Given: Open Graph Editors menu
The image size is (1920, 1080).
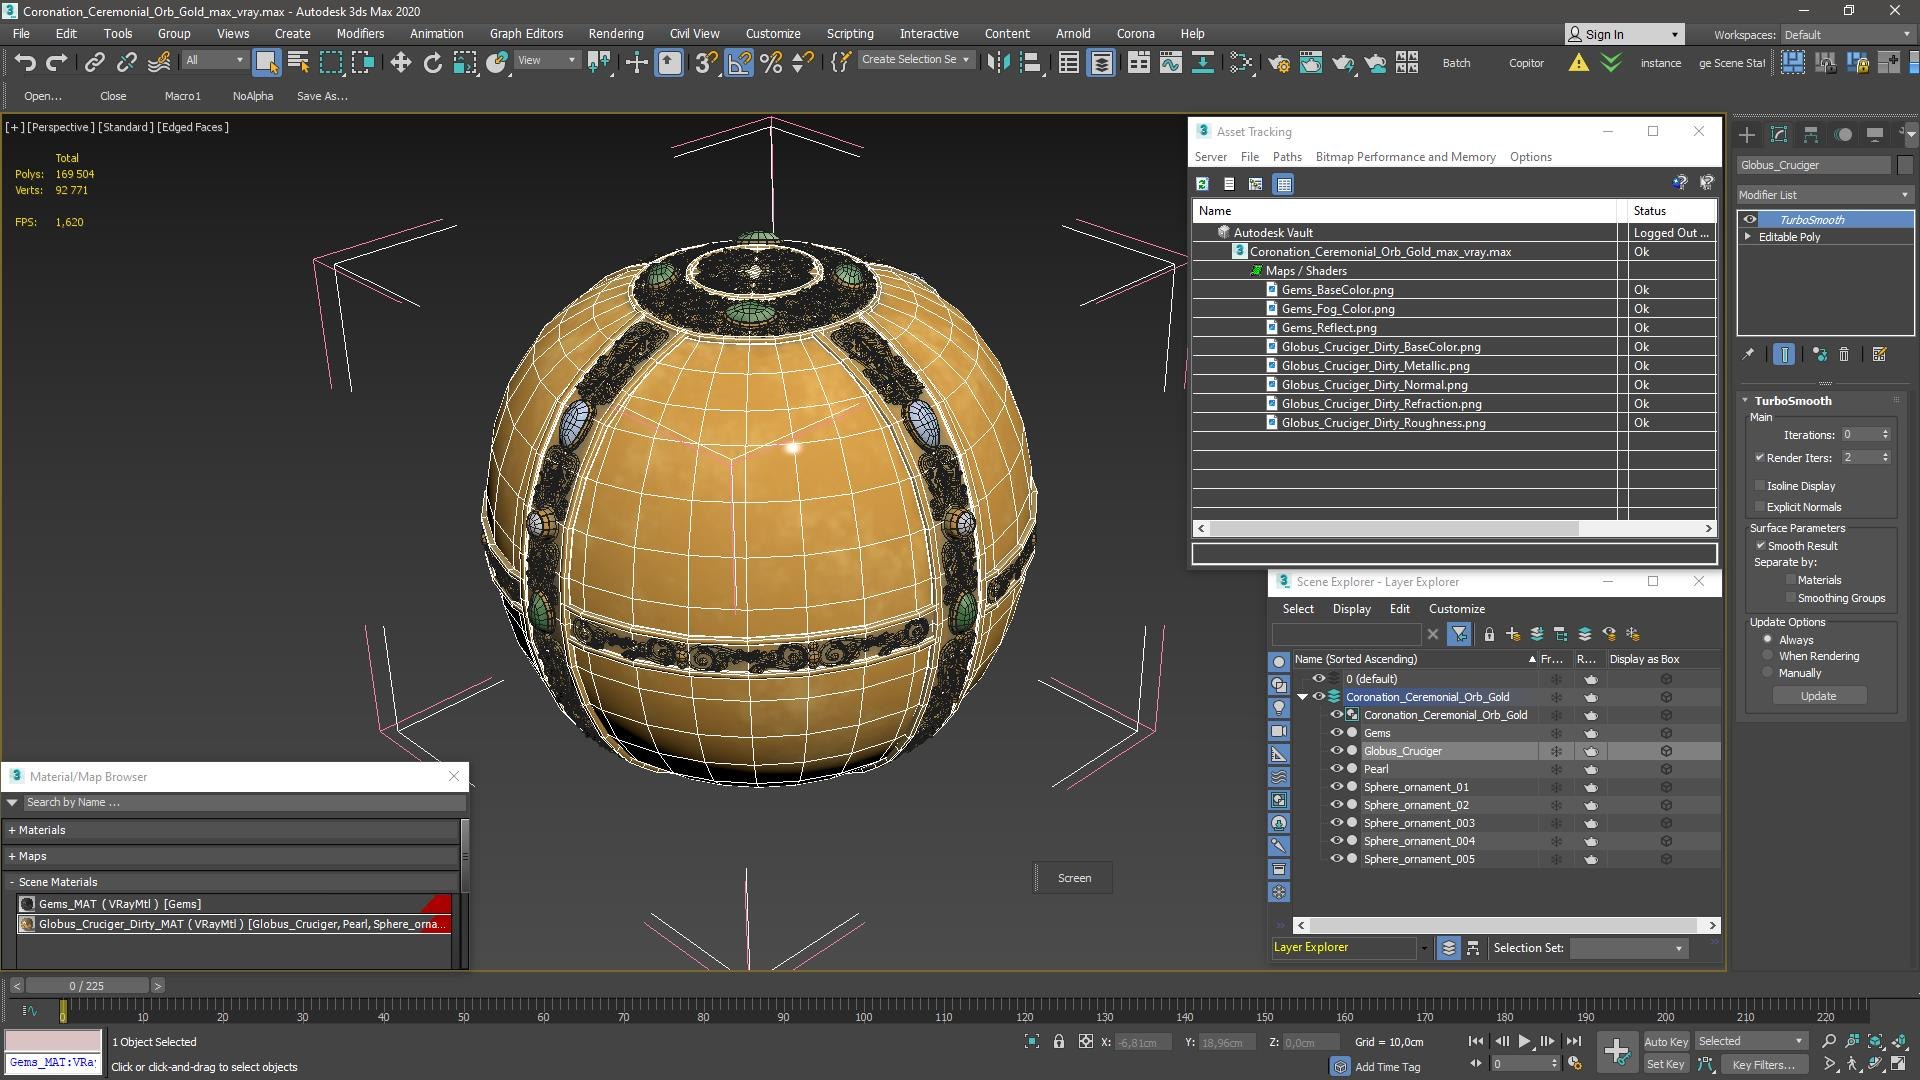Looking at the screenshot, I should tap(526, 33).
